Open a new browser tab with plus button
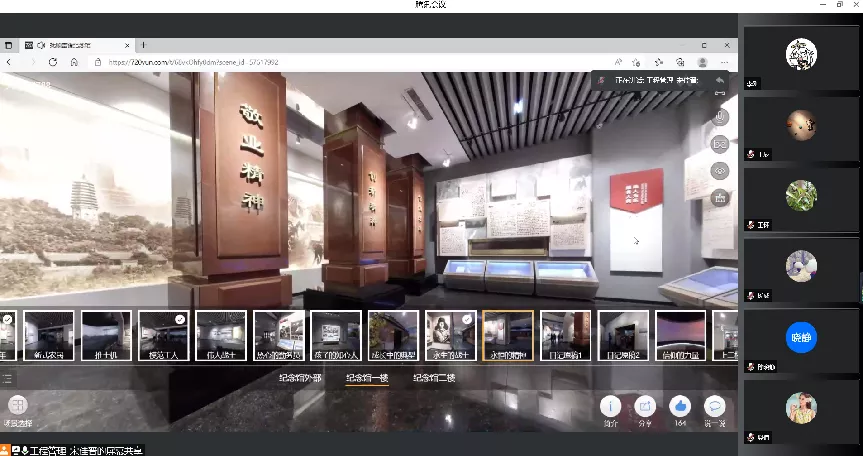The width and height of the screenshot is (863, 456). [x=144, y=45]
